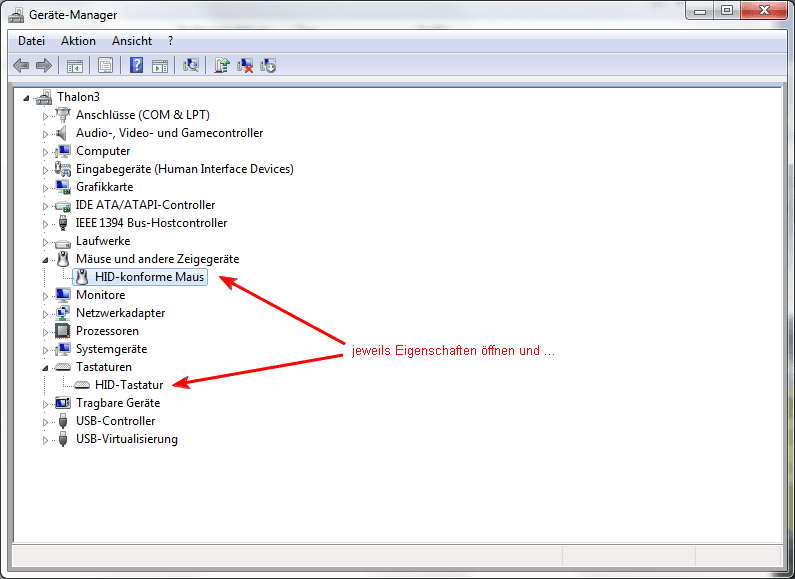Select the HID-konforme Maus entry
Screen dimensions: 795x579
pos(149,277)
